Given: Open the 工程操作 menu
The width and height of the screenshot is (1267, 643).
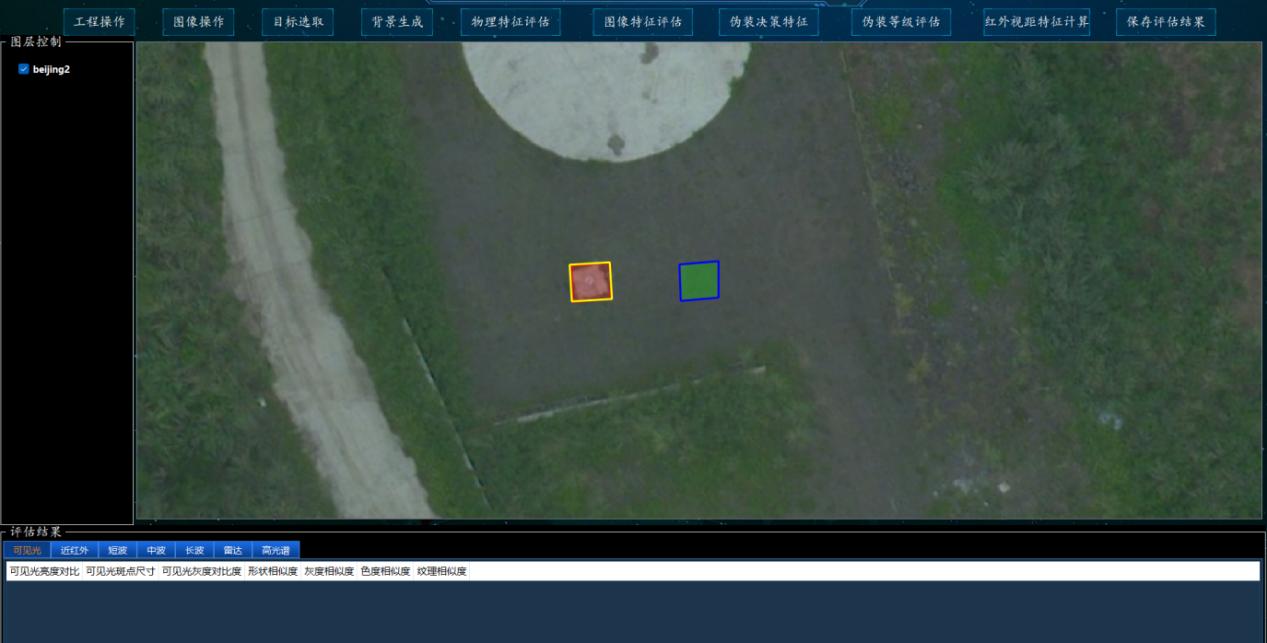Looking at the screenshot, I should 99,22.
